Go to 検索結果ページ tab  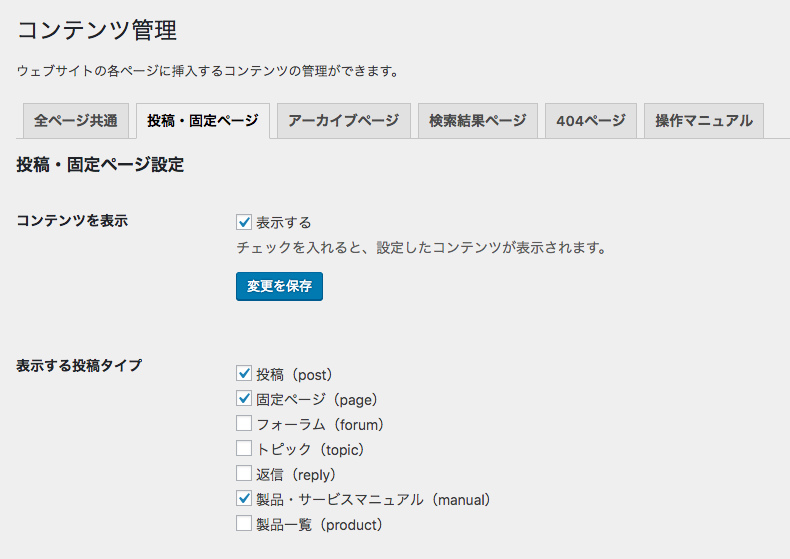[x=478, y=121]
